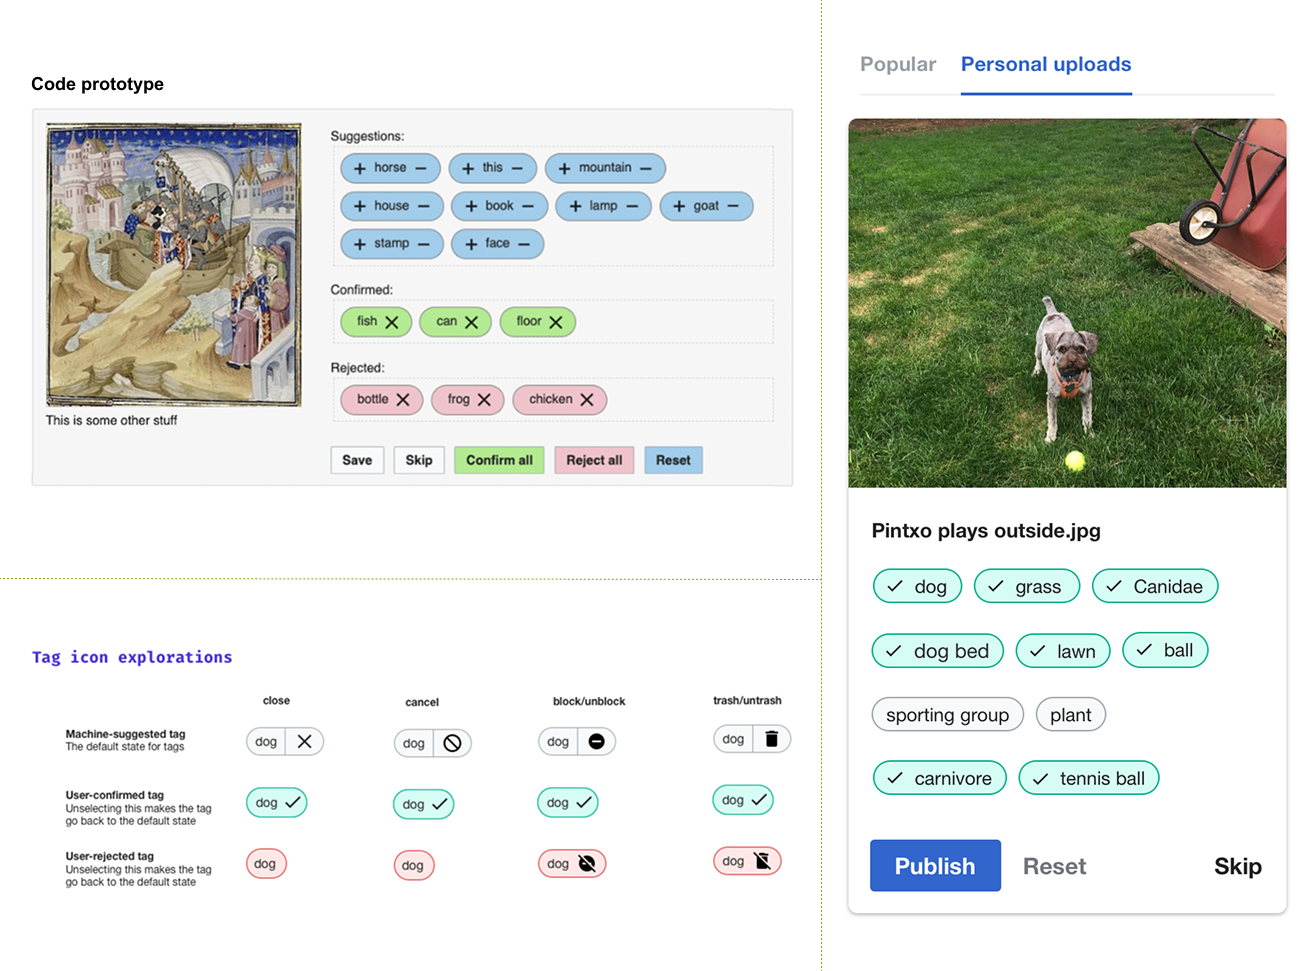Remove the confirmed fish tag with X

pyautogui.click(x=392, y=322)
